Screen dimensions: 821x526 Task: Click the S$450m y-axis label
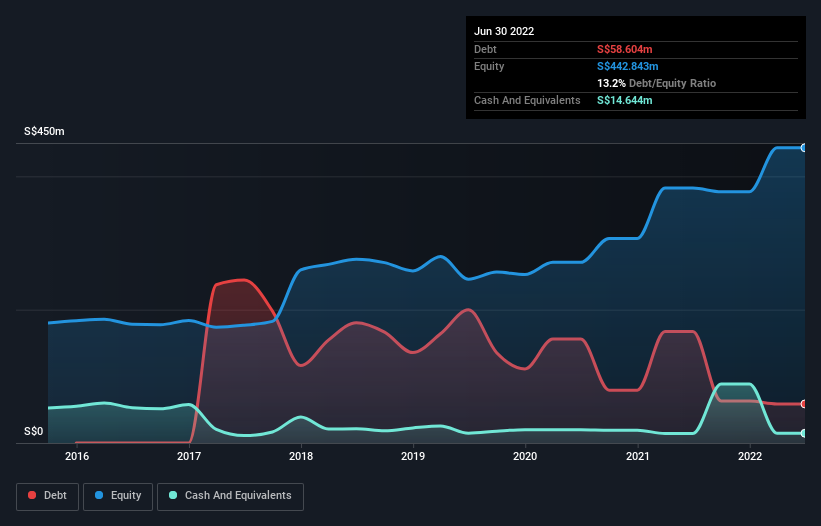44,131
